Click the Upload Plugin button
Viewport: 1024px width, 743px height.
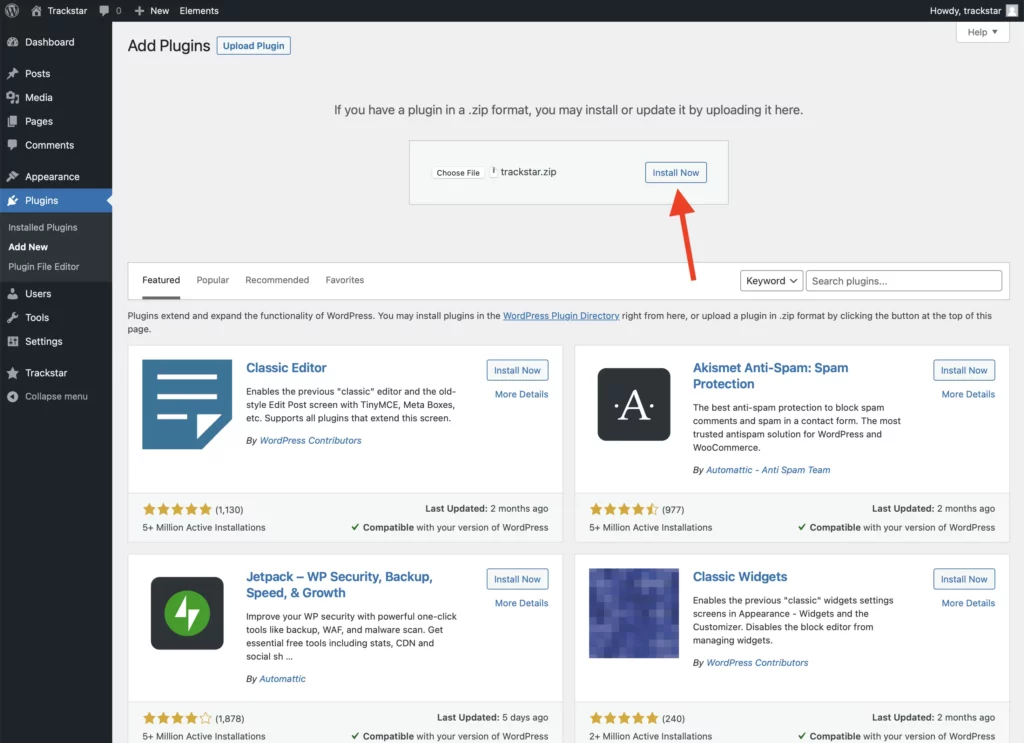253,46
